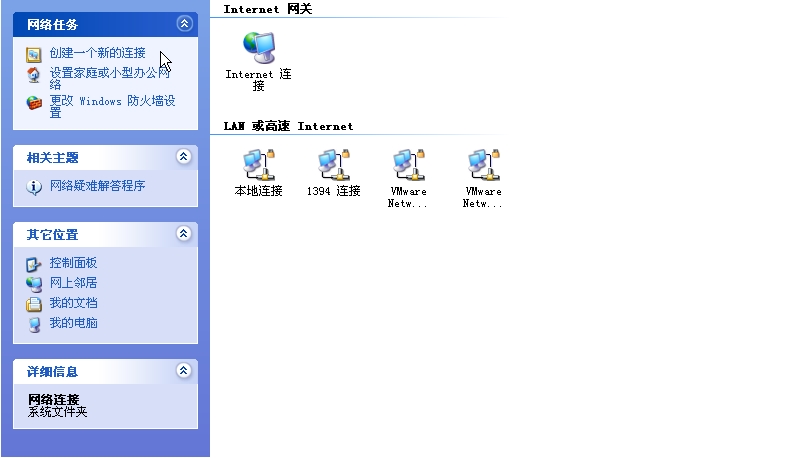Go to 控制面板 link
This screenshot has height=458, width=792.
click(73, 263)
